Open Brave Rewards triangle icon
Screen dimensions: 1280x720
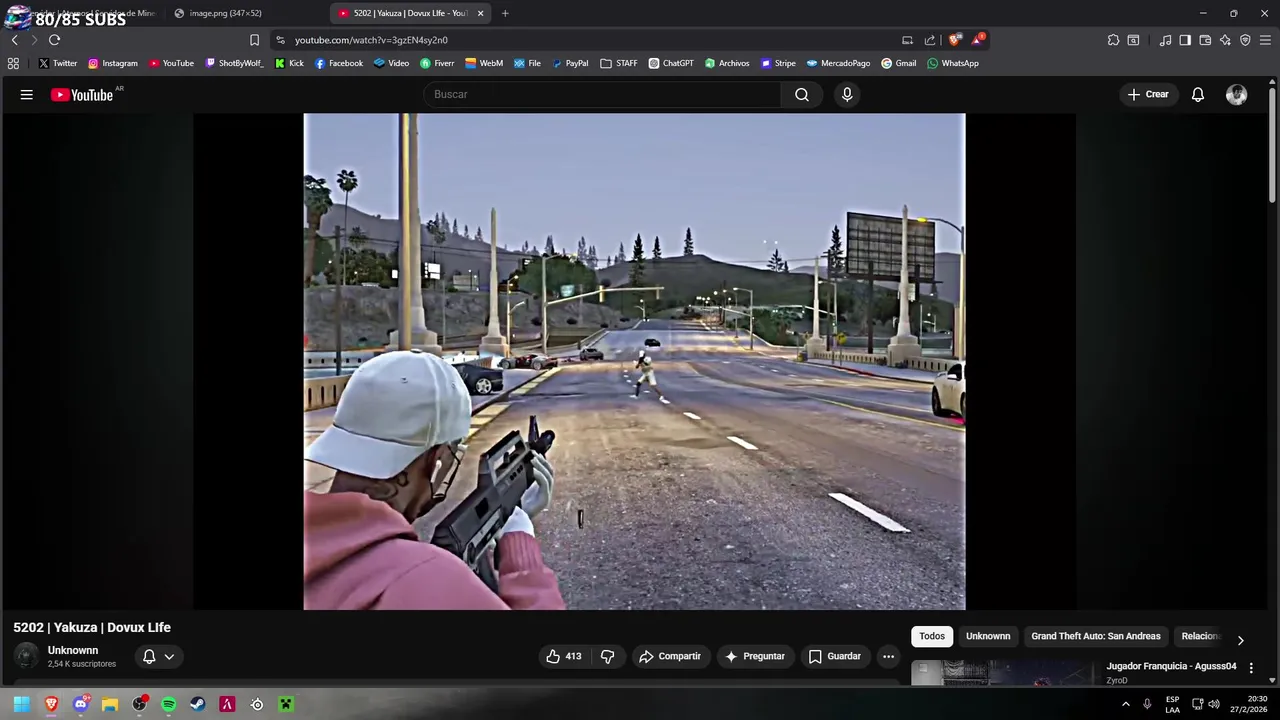click(x=978, y=40)
